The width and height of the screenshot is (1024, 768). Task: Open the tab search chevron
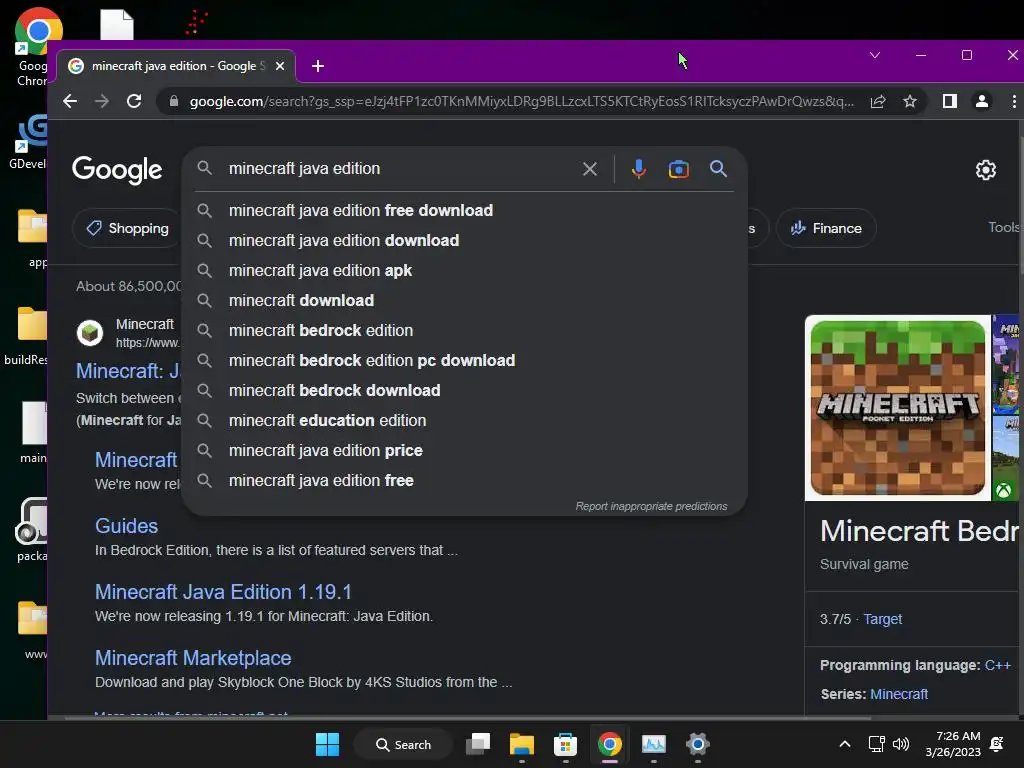pos(875,55)
